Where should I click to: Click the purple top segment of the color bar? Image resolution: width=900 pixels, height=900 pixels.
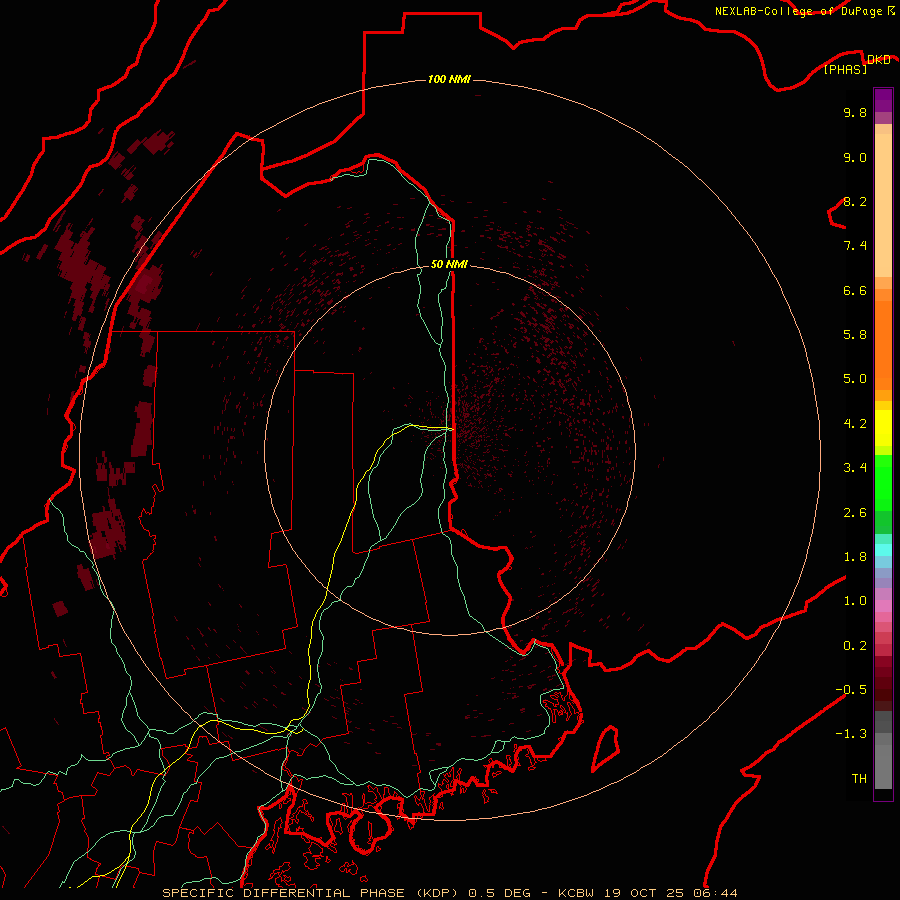click(883, 100)
